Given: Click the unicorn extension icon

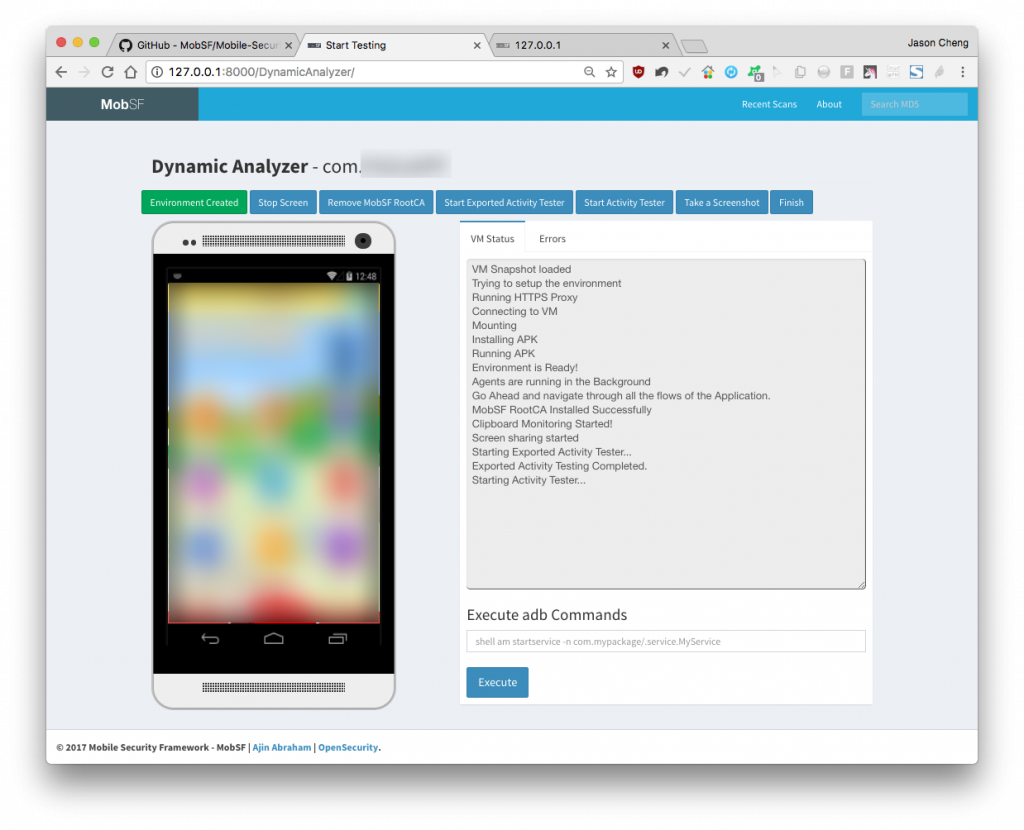Looking at the screenshot, I should [870, 72].
